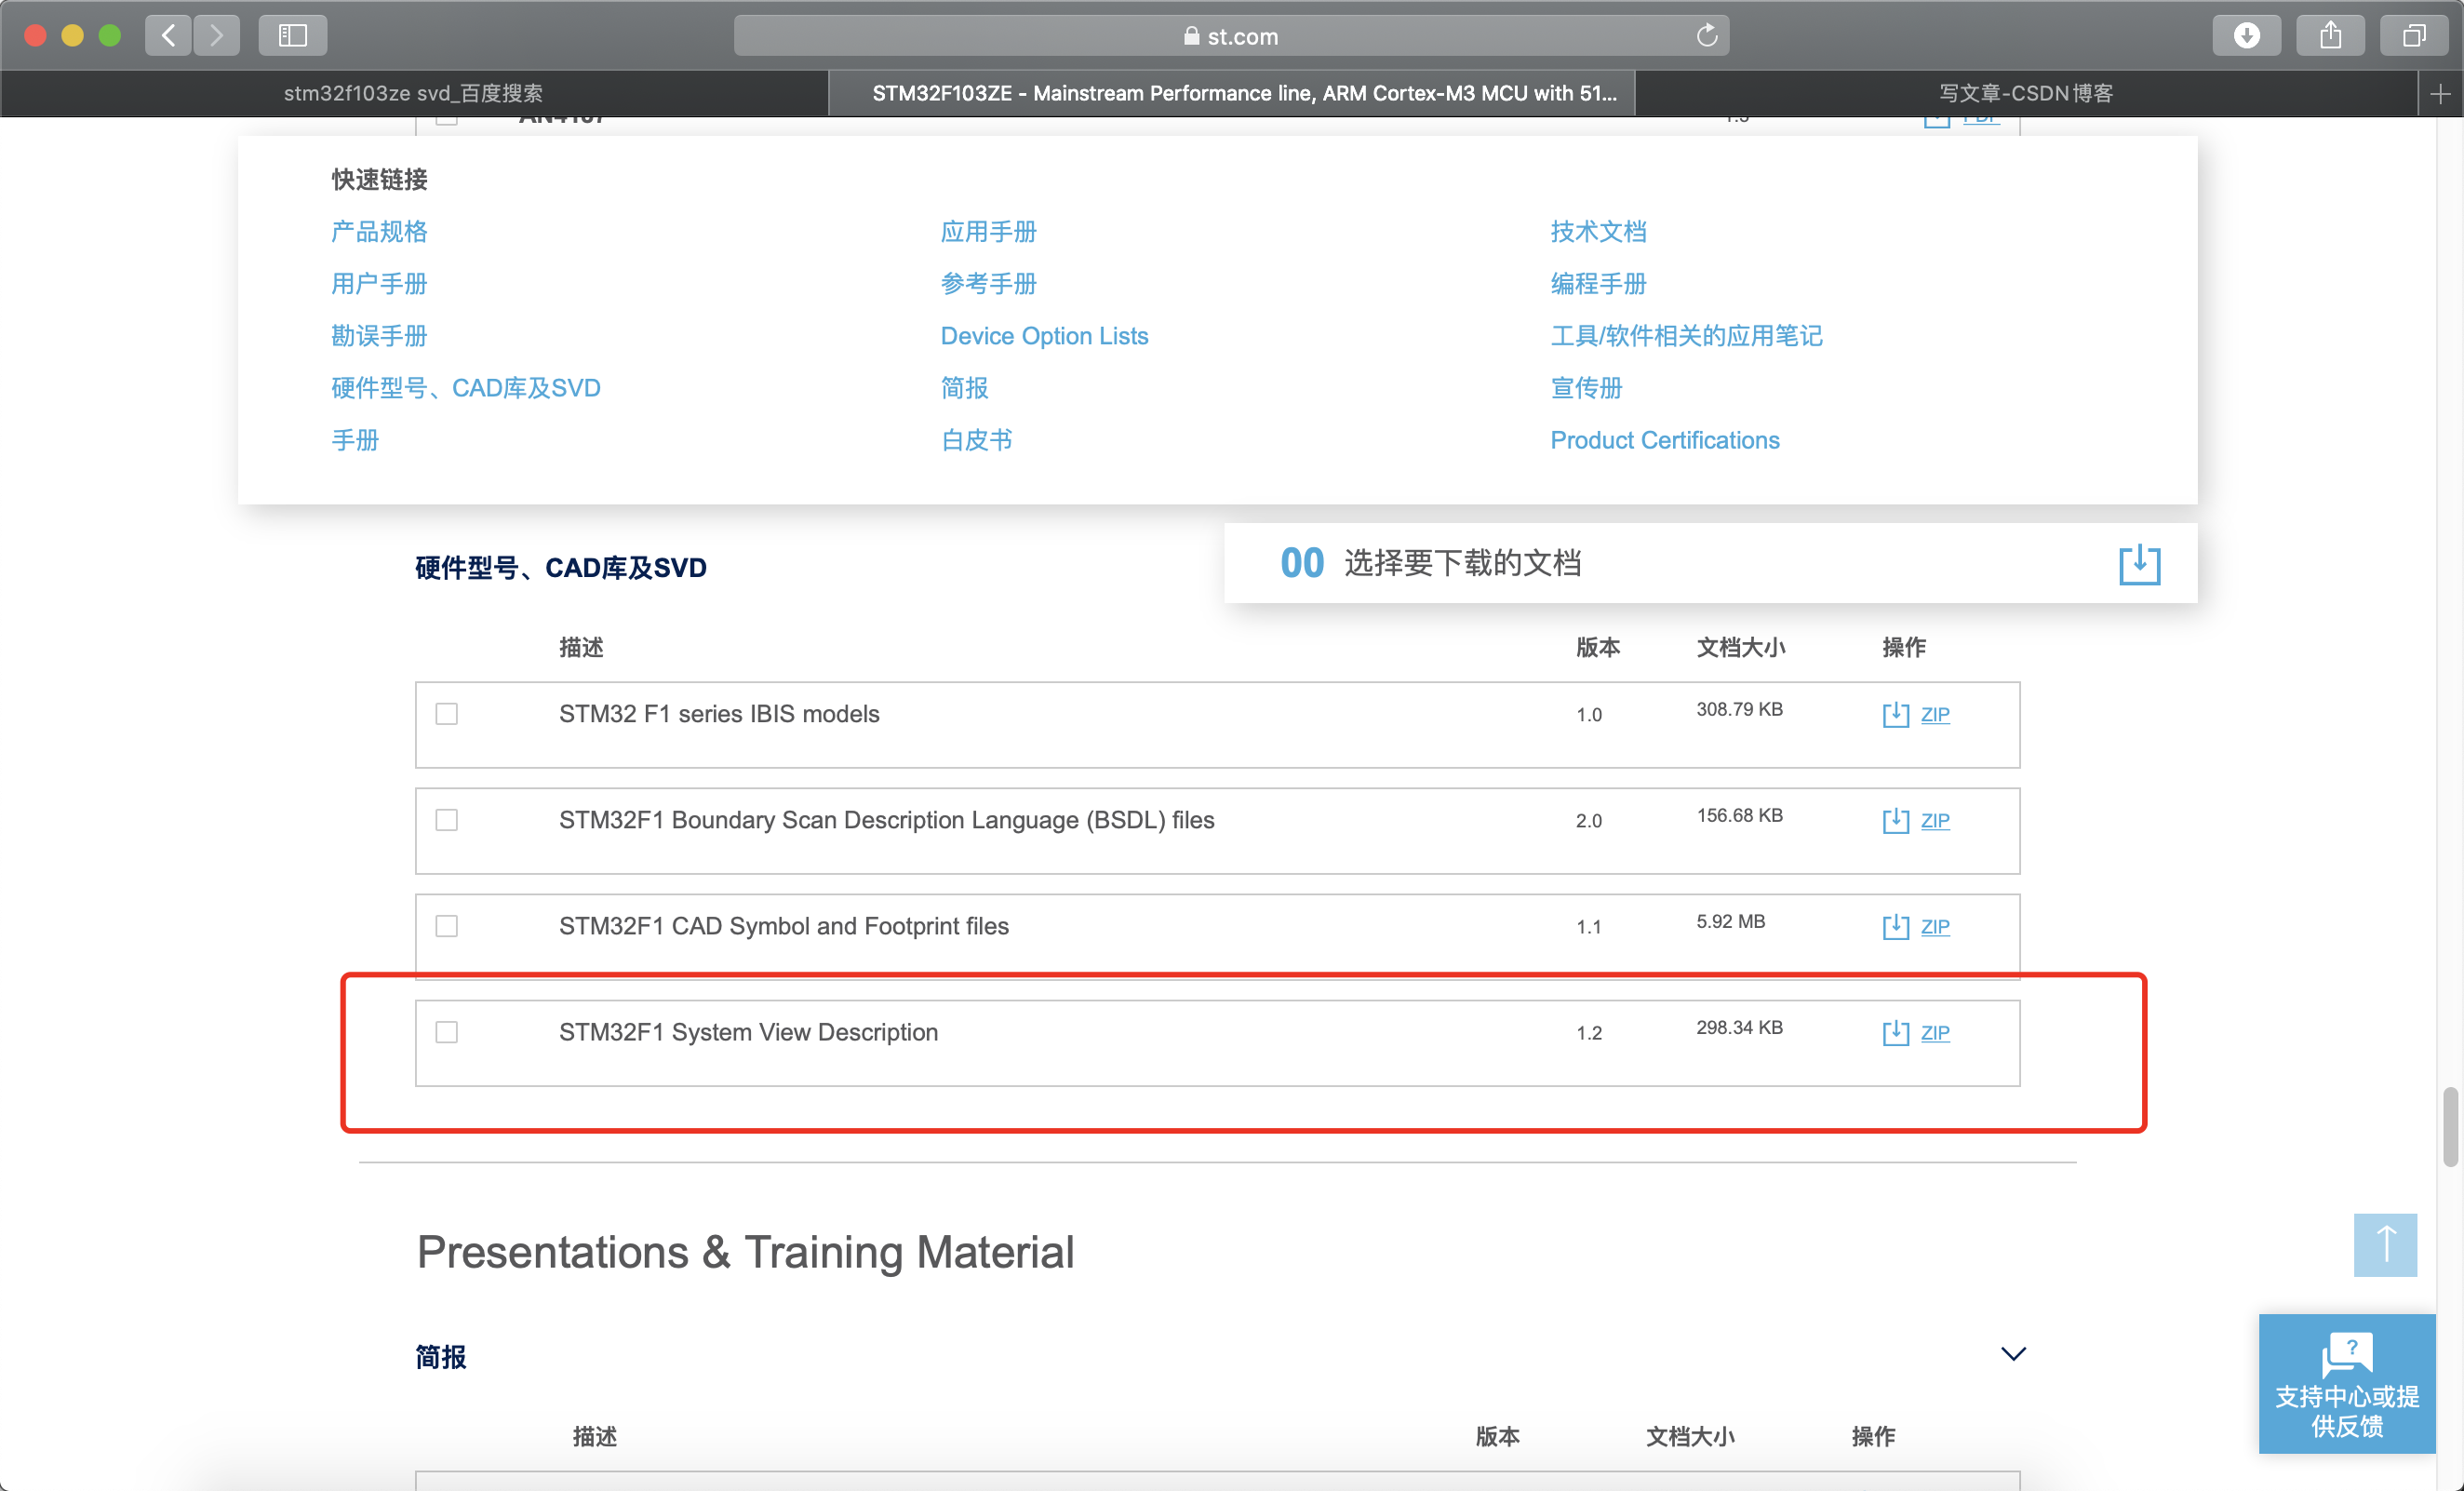Go forward with Safari's forward arrow
Image resolution: width=2464 pixels, height=1491 pixels.
216,36
